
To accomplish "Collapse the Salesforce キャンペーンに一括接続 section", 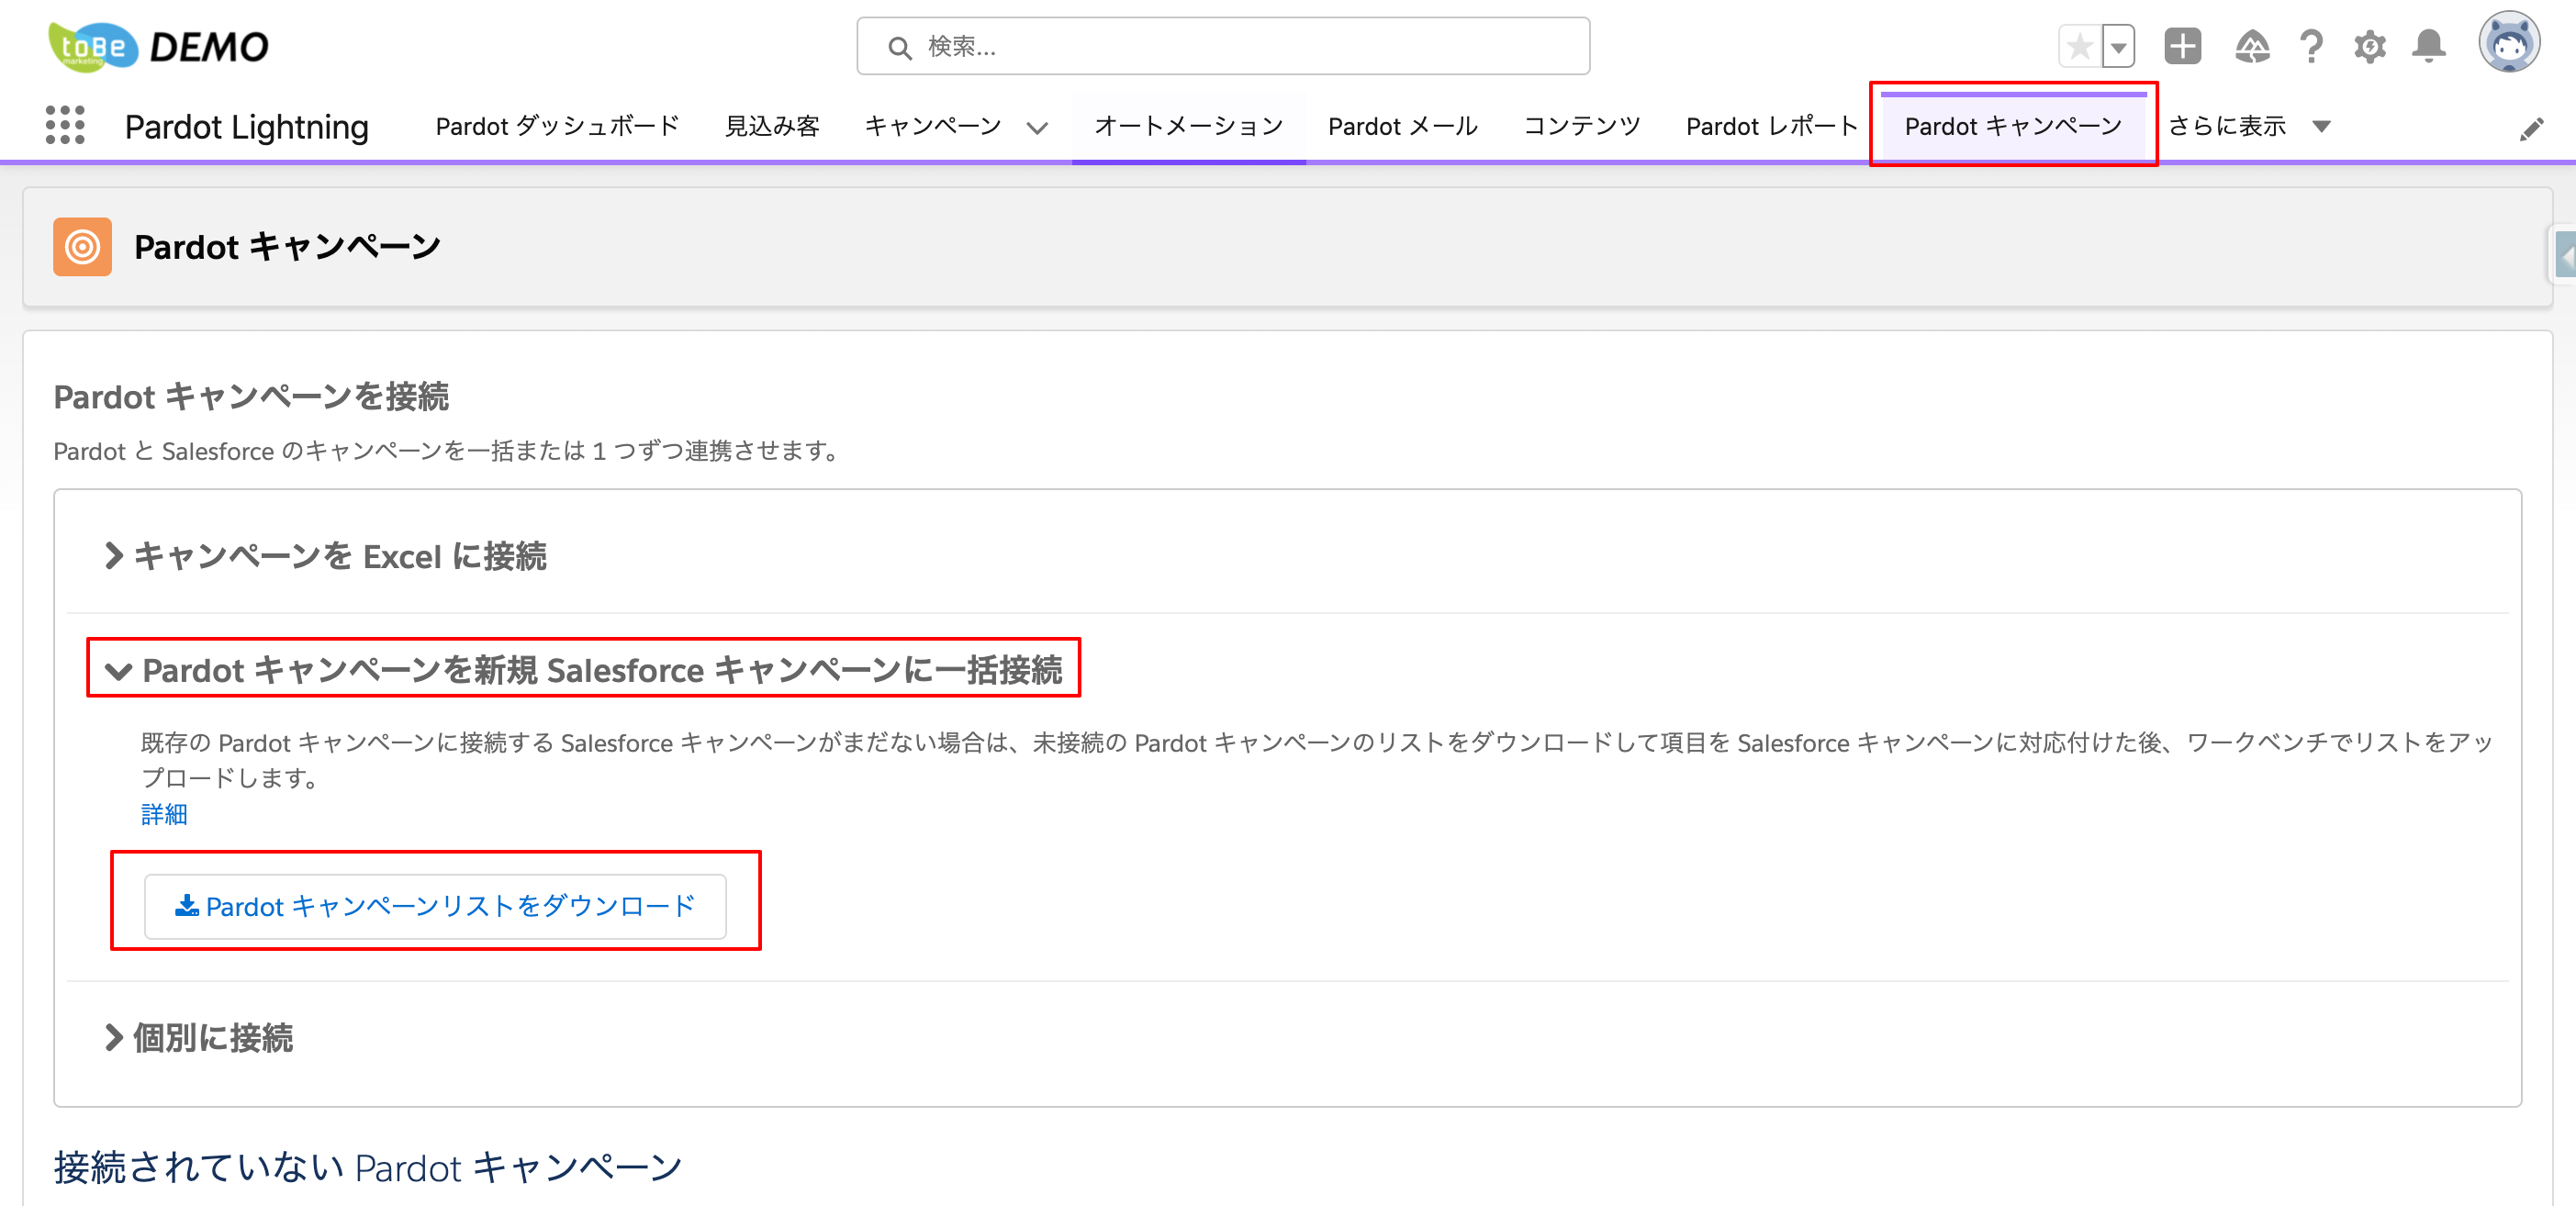I will 584,670.
